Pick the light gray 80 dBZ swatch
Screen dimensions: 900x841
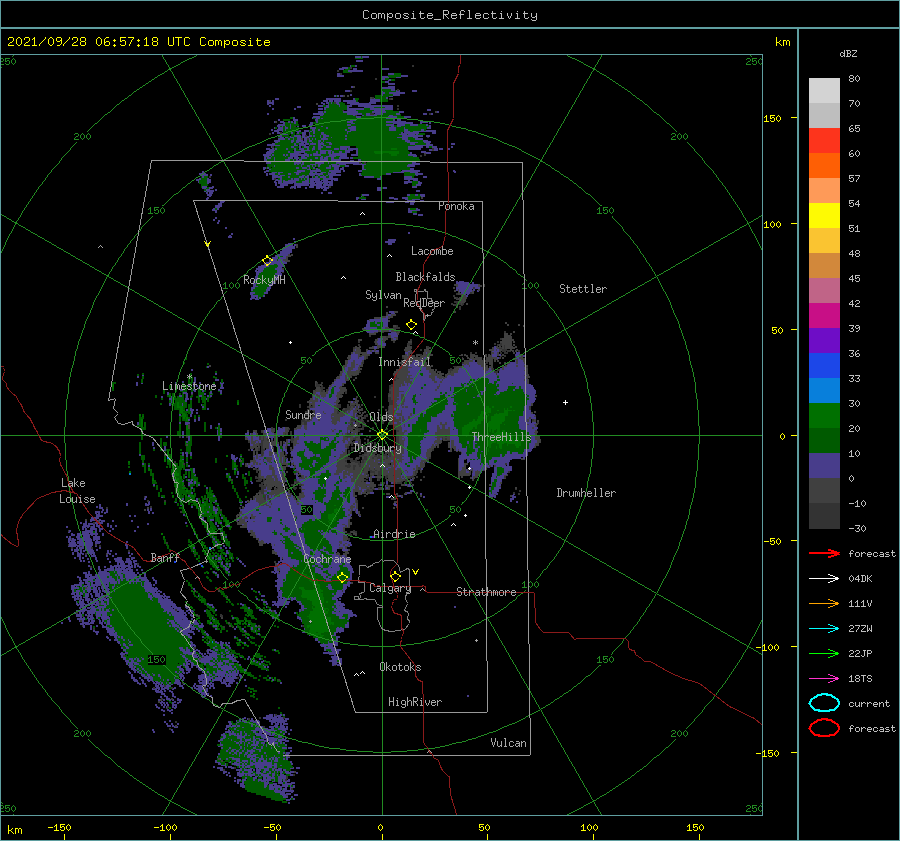click(824, 90)
